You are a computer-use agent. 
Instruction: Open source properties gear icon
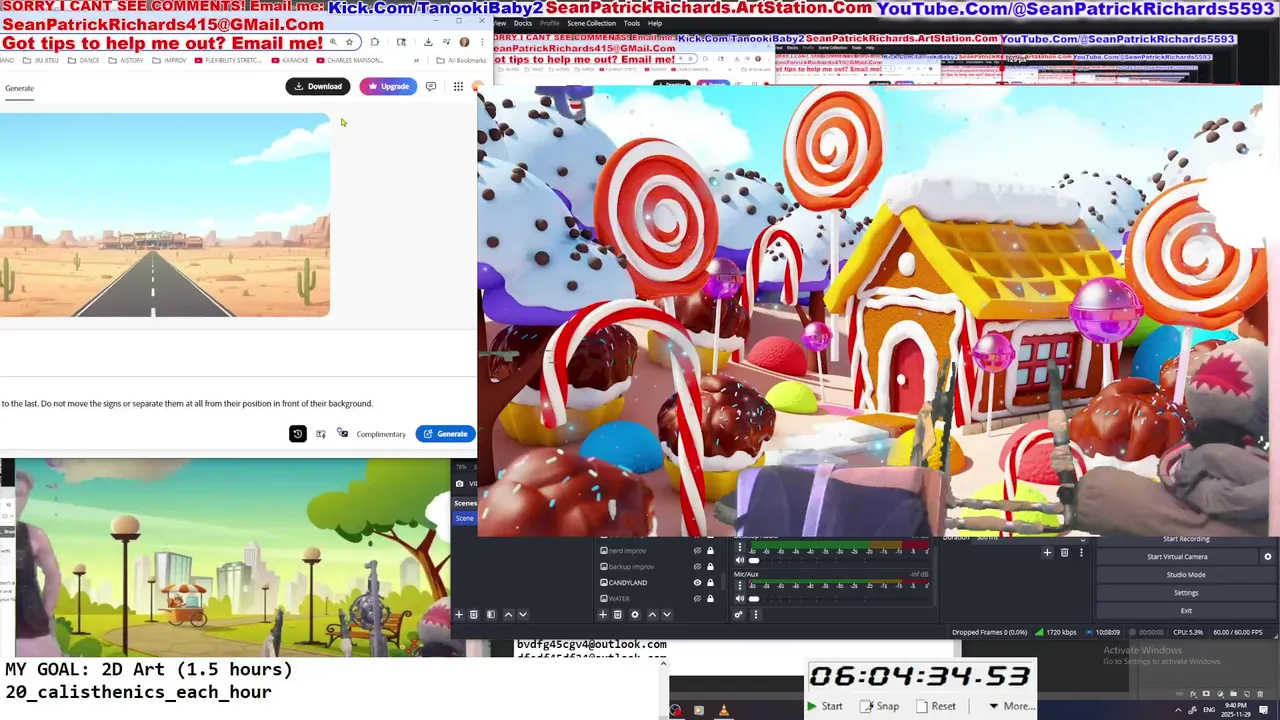coord(634,614)
